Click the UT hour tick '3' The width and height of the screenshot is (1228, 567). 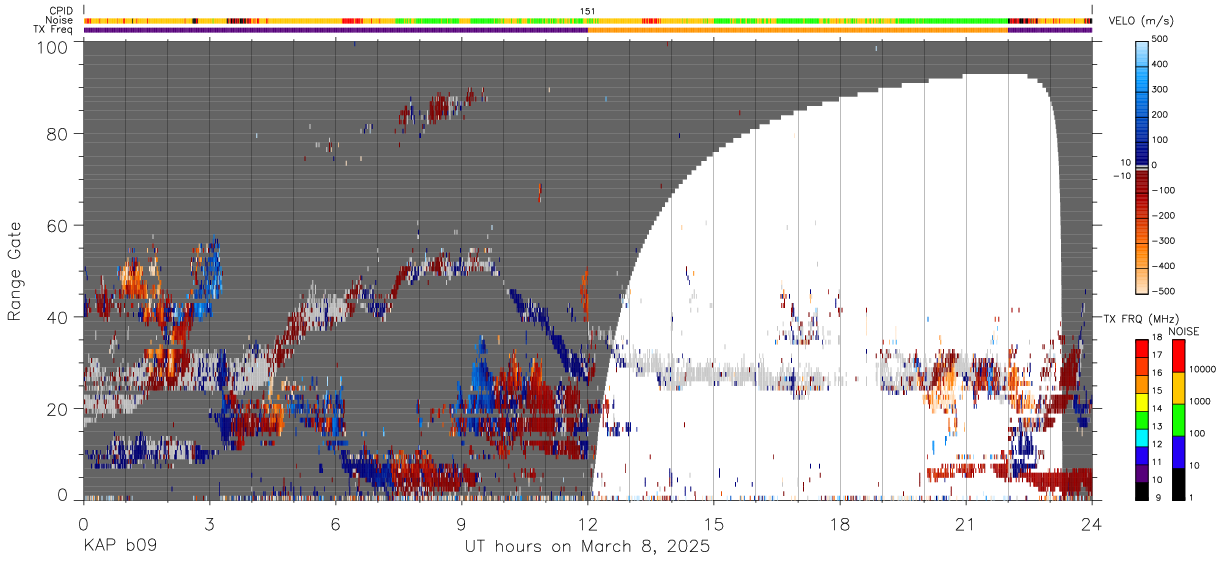(209, 523)
